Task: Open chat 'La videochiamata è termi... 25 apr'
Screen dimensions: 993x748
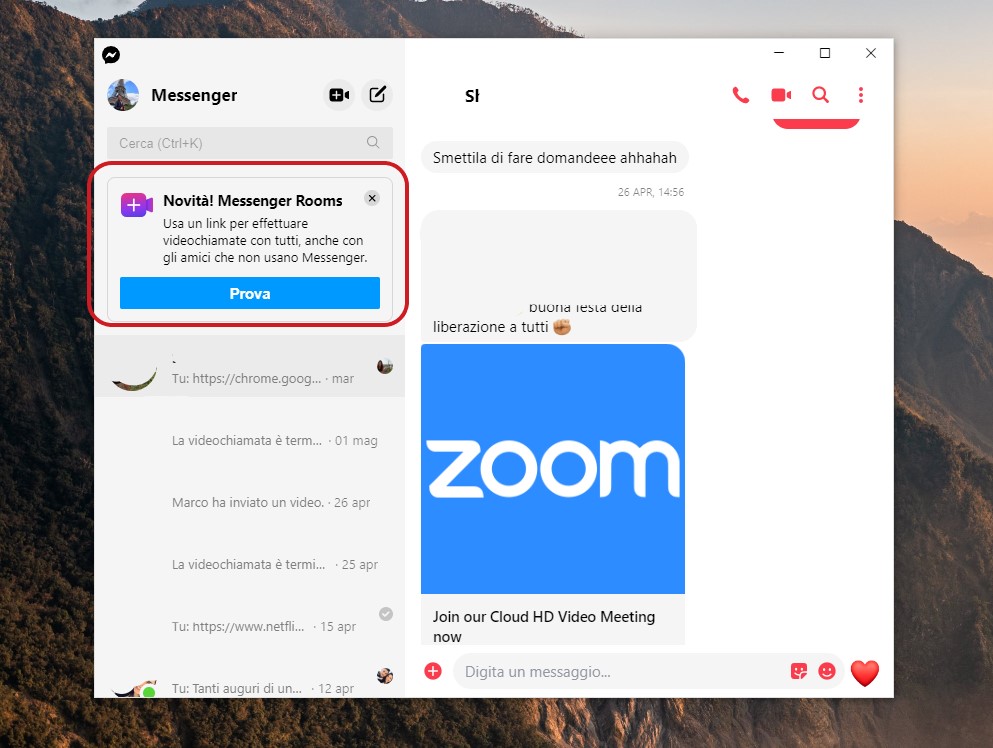Action: (x=250, y=552)
